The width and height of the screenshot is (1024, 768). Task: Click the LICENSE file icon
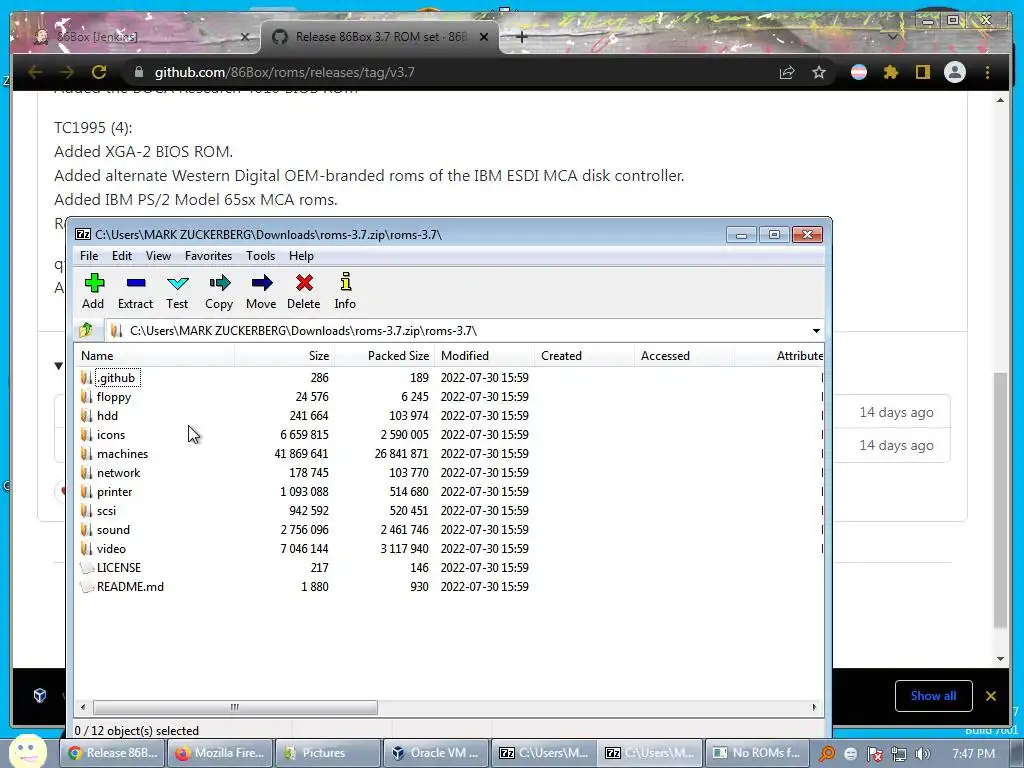coord(86,568)
